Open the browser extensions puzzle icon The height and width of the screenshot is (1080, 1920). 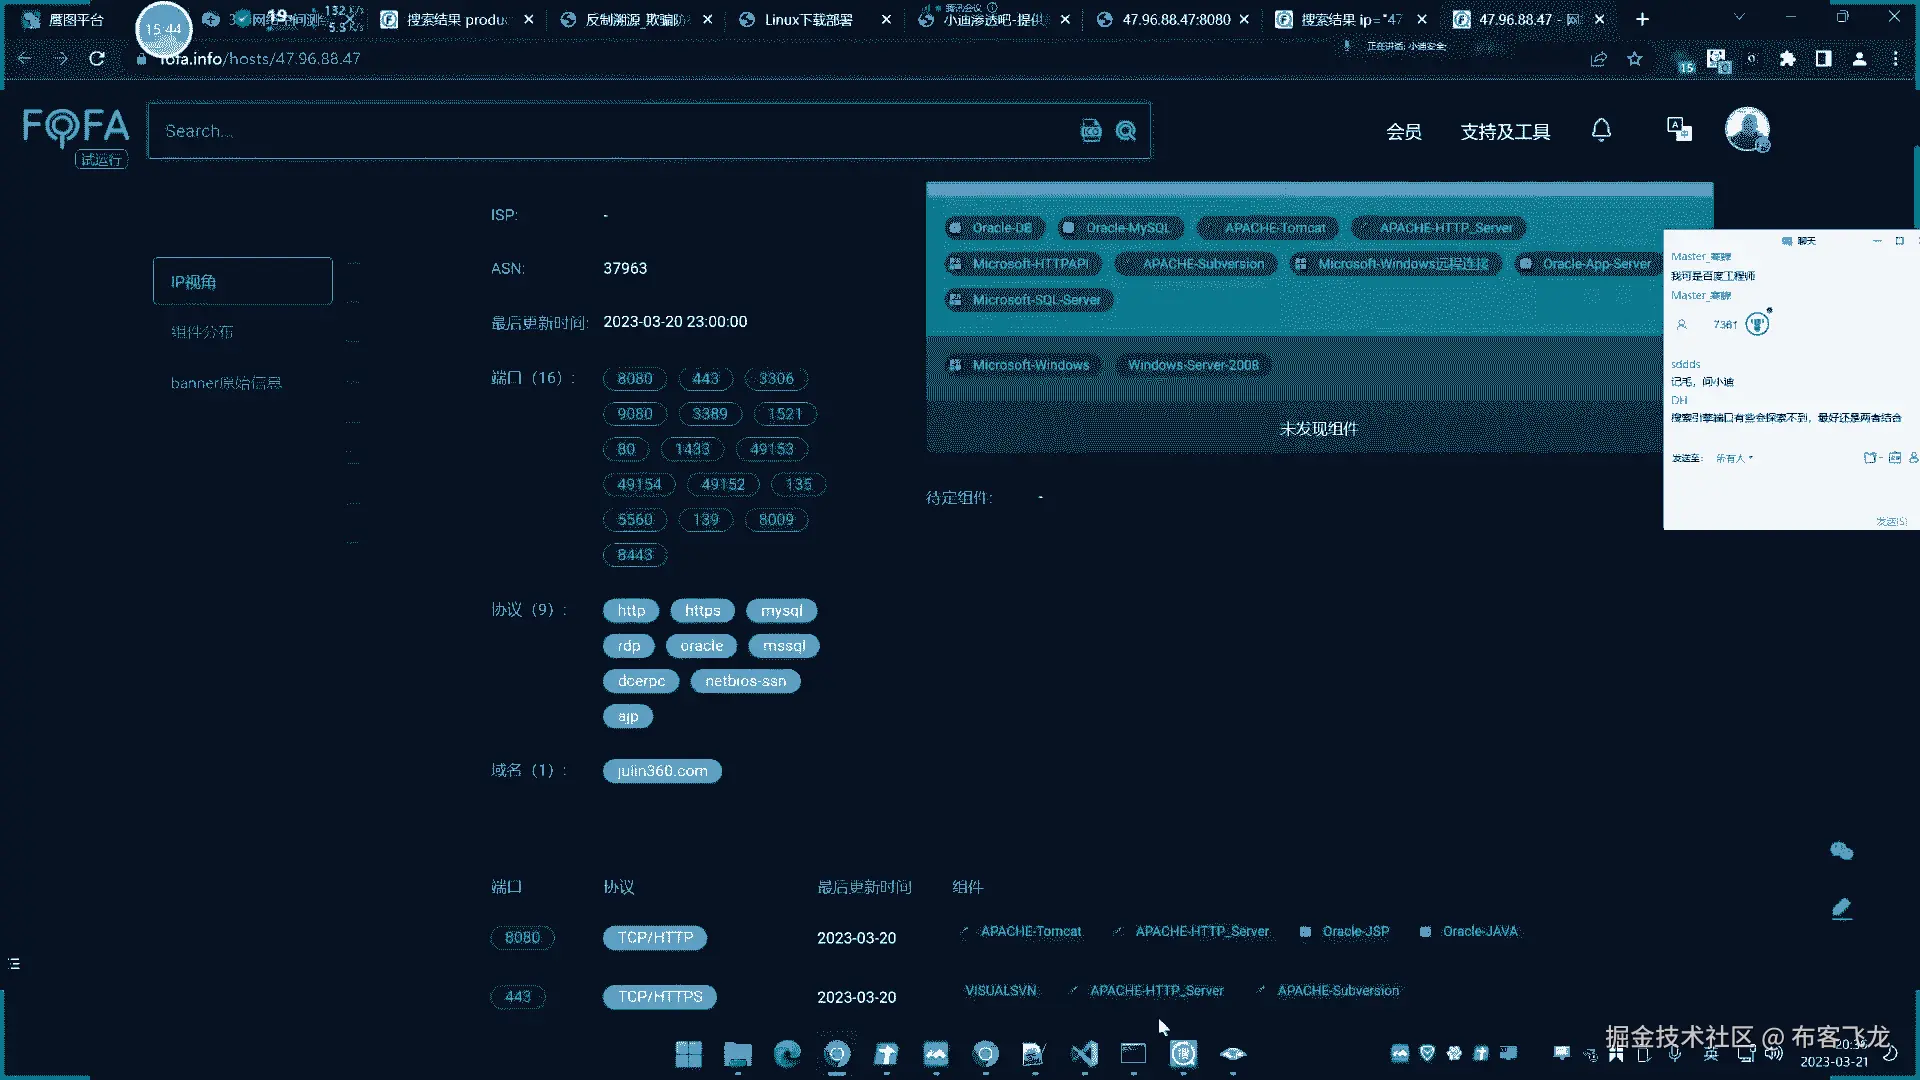click(1788, 59)
